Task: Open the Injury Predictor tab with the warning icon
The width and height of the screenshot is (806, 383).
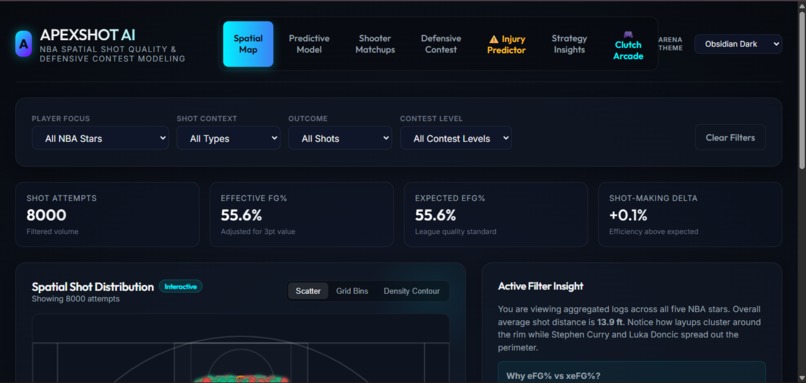Action: pyautogui.click(x=506, y=44)
